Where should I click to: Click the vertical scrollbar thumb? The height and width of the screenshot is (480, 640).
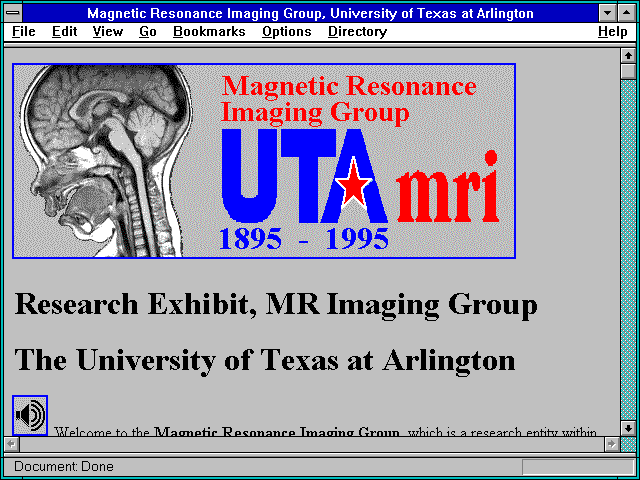[x=628, y=71]
